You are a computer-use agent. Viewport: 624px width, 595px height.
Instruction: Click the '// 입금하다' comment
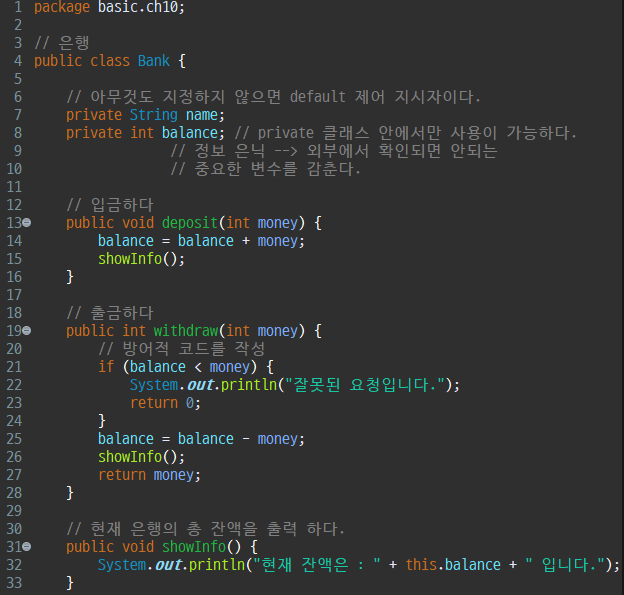point(110,205)
